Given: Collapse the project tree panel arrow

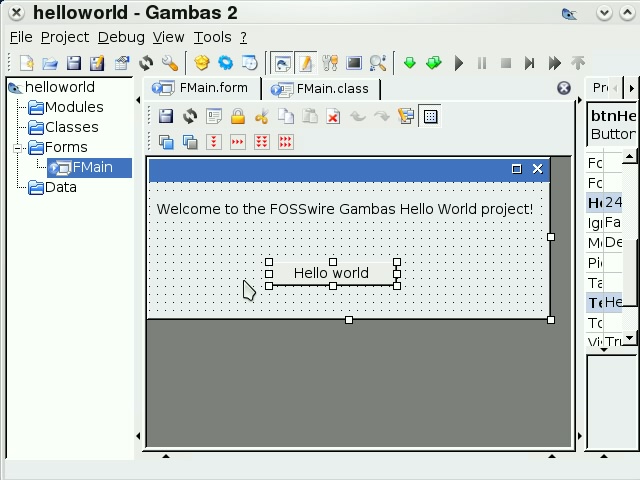Looking at the screenshot, I should [138, 100].
